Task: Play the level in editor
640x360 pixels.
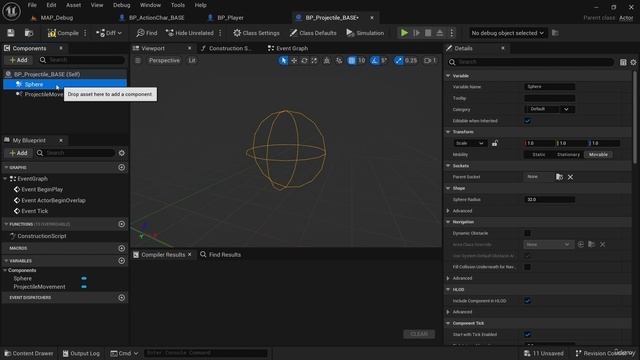Action: pos(404,33)
